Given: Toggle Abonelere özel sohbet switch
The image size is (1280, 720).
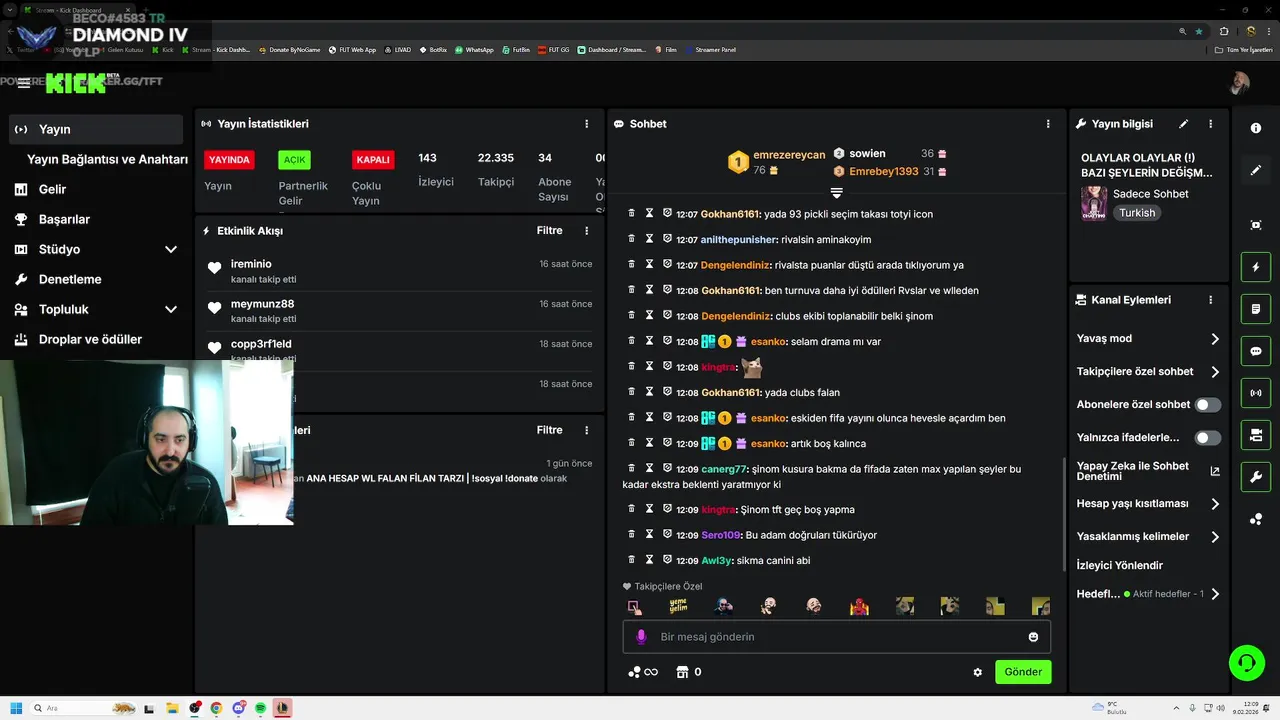Looking at the screenshot, I should pos(1208,405).
